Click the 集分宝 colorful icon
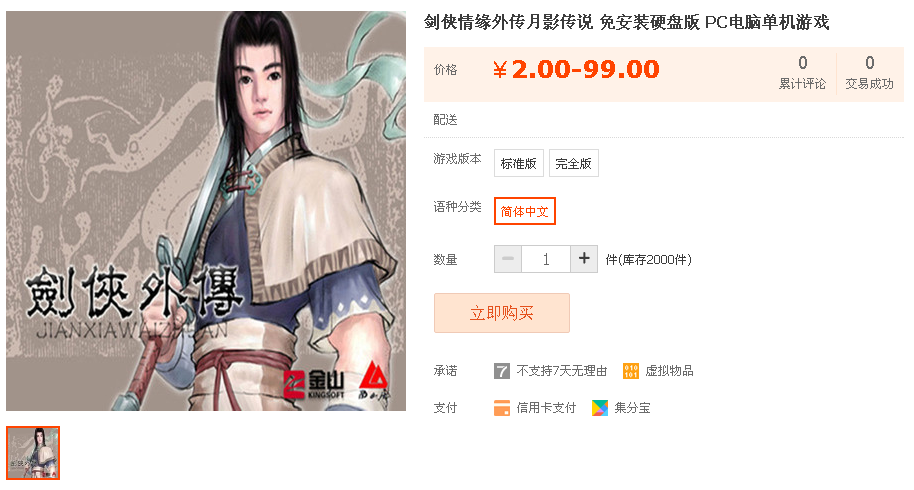Viewport: 914px width, 490px height. (x=600, y=408)
